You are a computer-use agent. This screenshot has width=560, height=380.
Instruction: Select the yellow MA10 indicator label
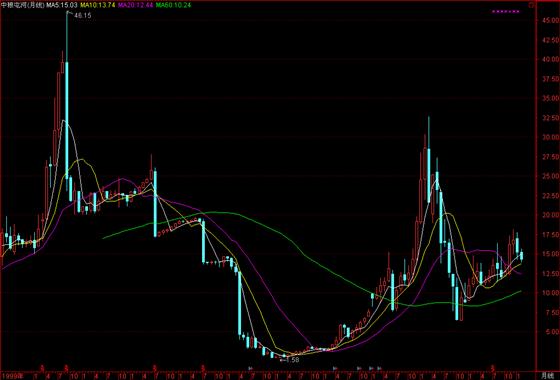coord(98,5)
